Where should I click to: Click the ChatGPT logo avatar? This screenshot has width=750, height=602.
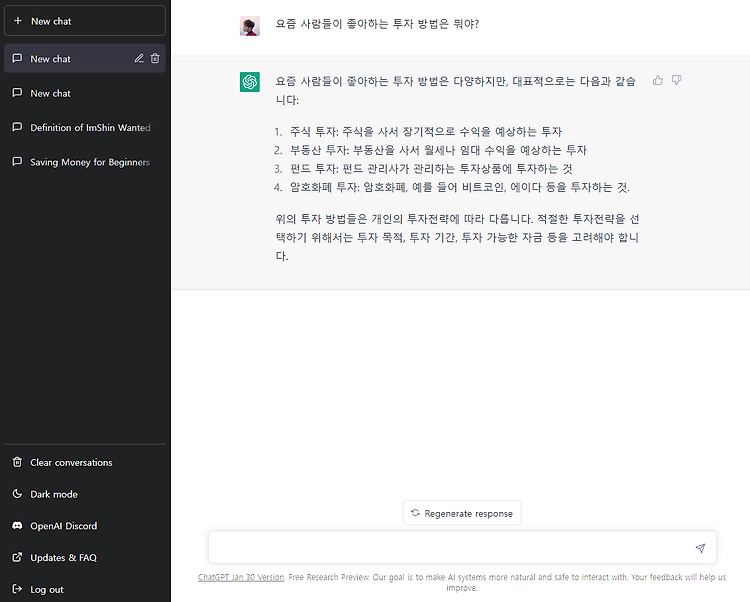250,82
